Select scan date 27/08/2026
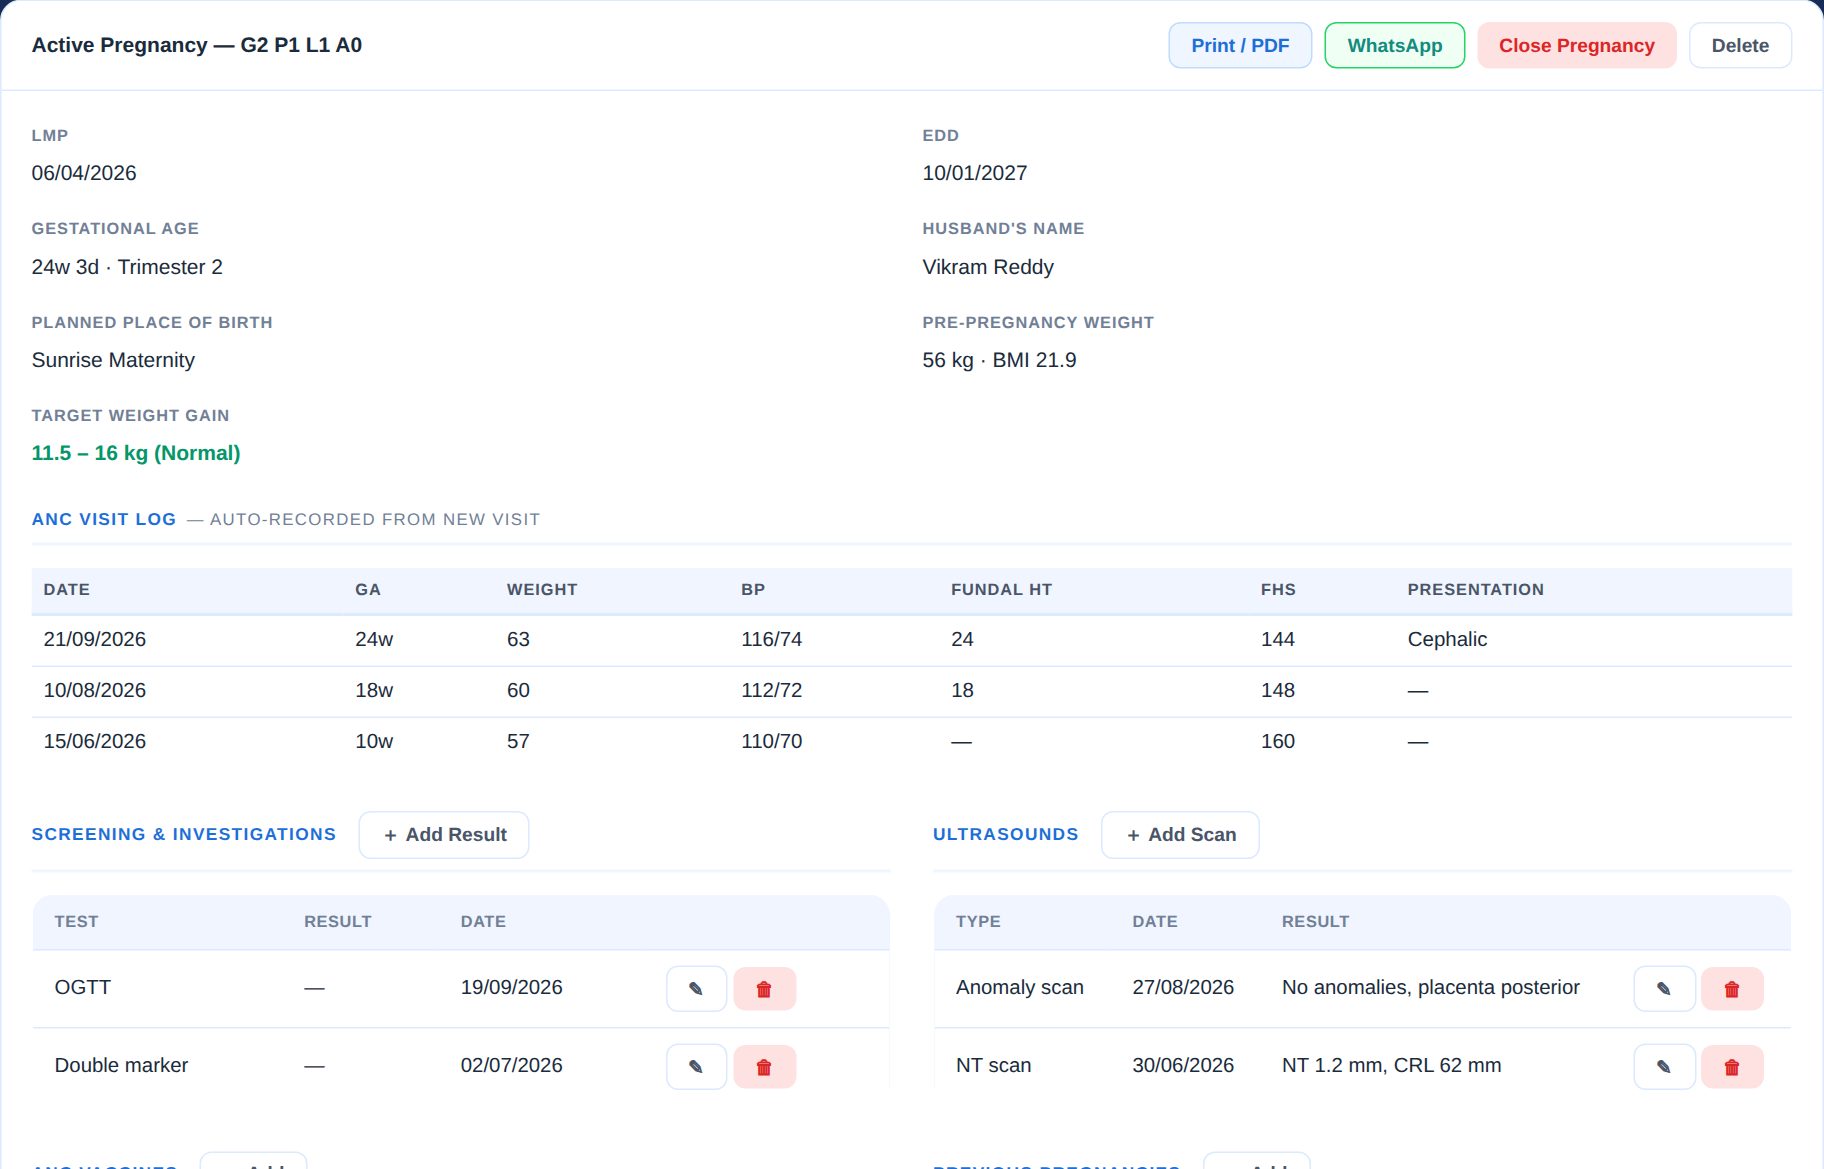This screenshot has width=1824, height=1169. coord(1183,987)
